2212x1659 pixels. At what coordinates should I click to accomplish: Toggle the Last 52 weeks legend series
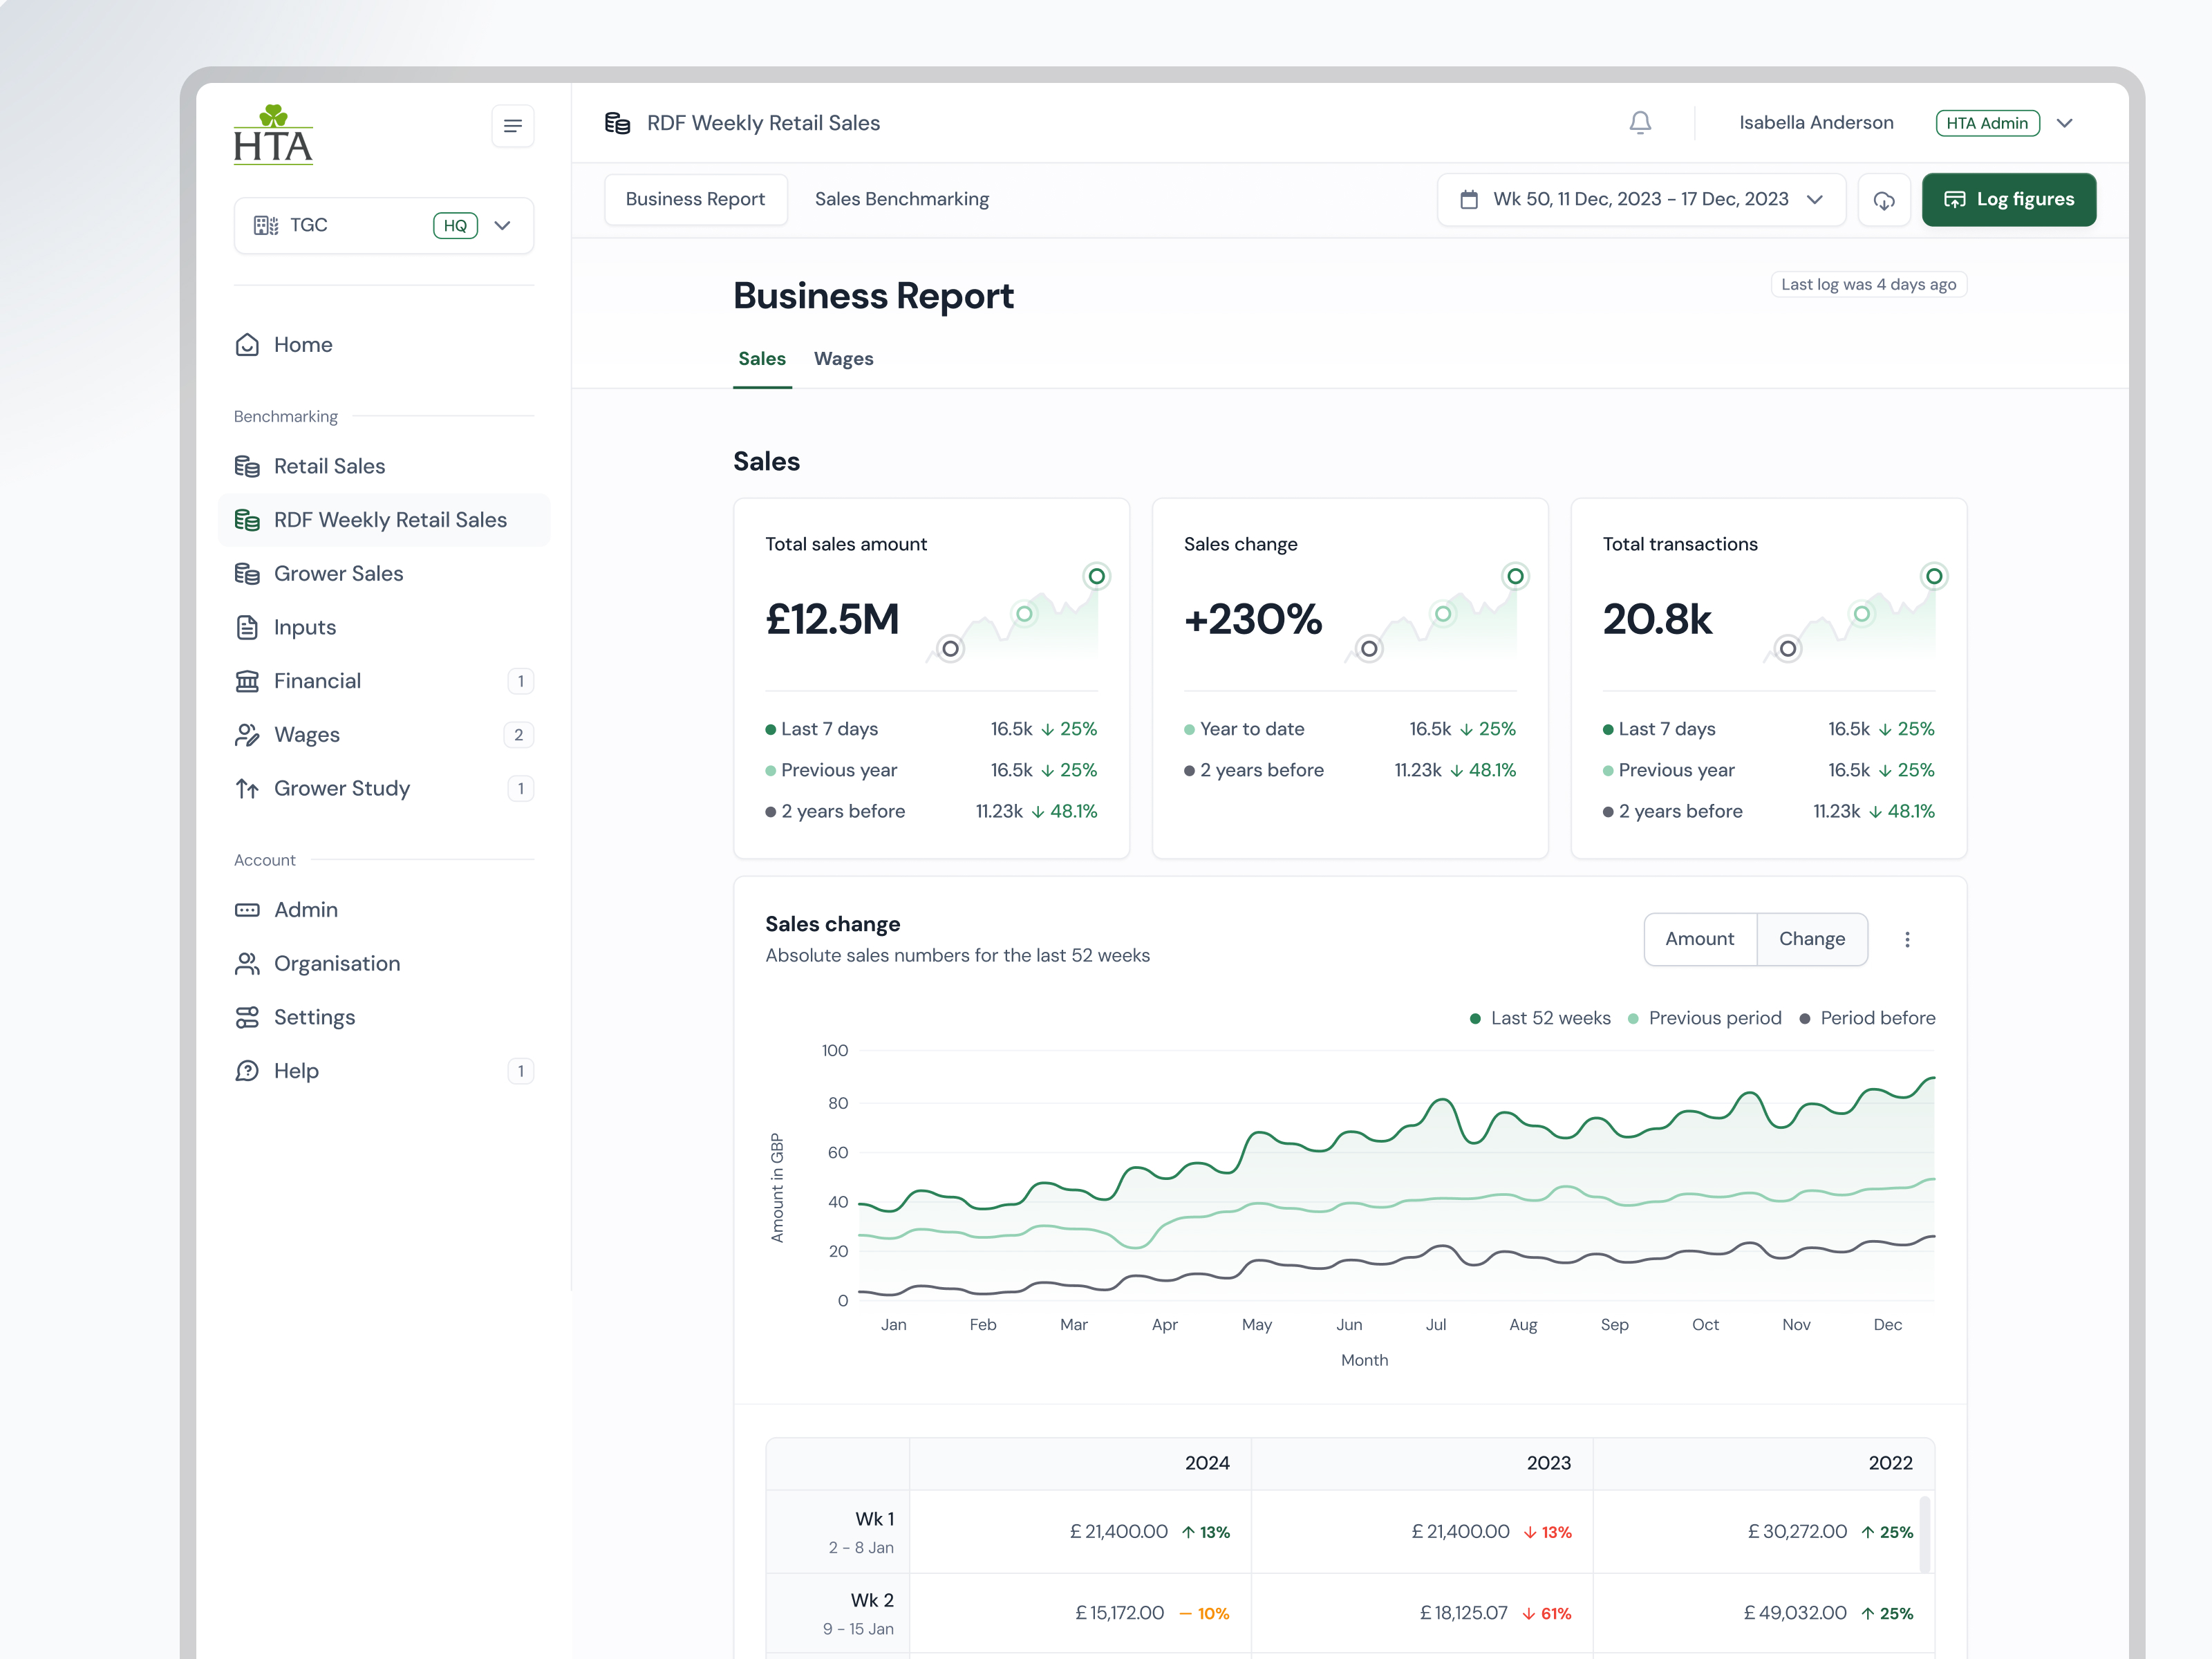pyautogui.click(x=1540, y=1018)
